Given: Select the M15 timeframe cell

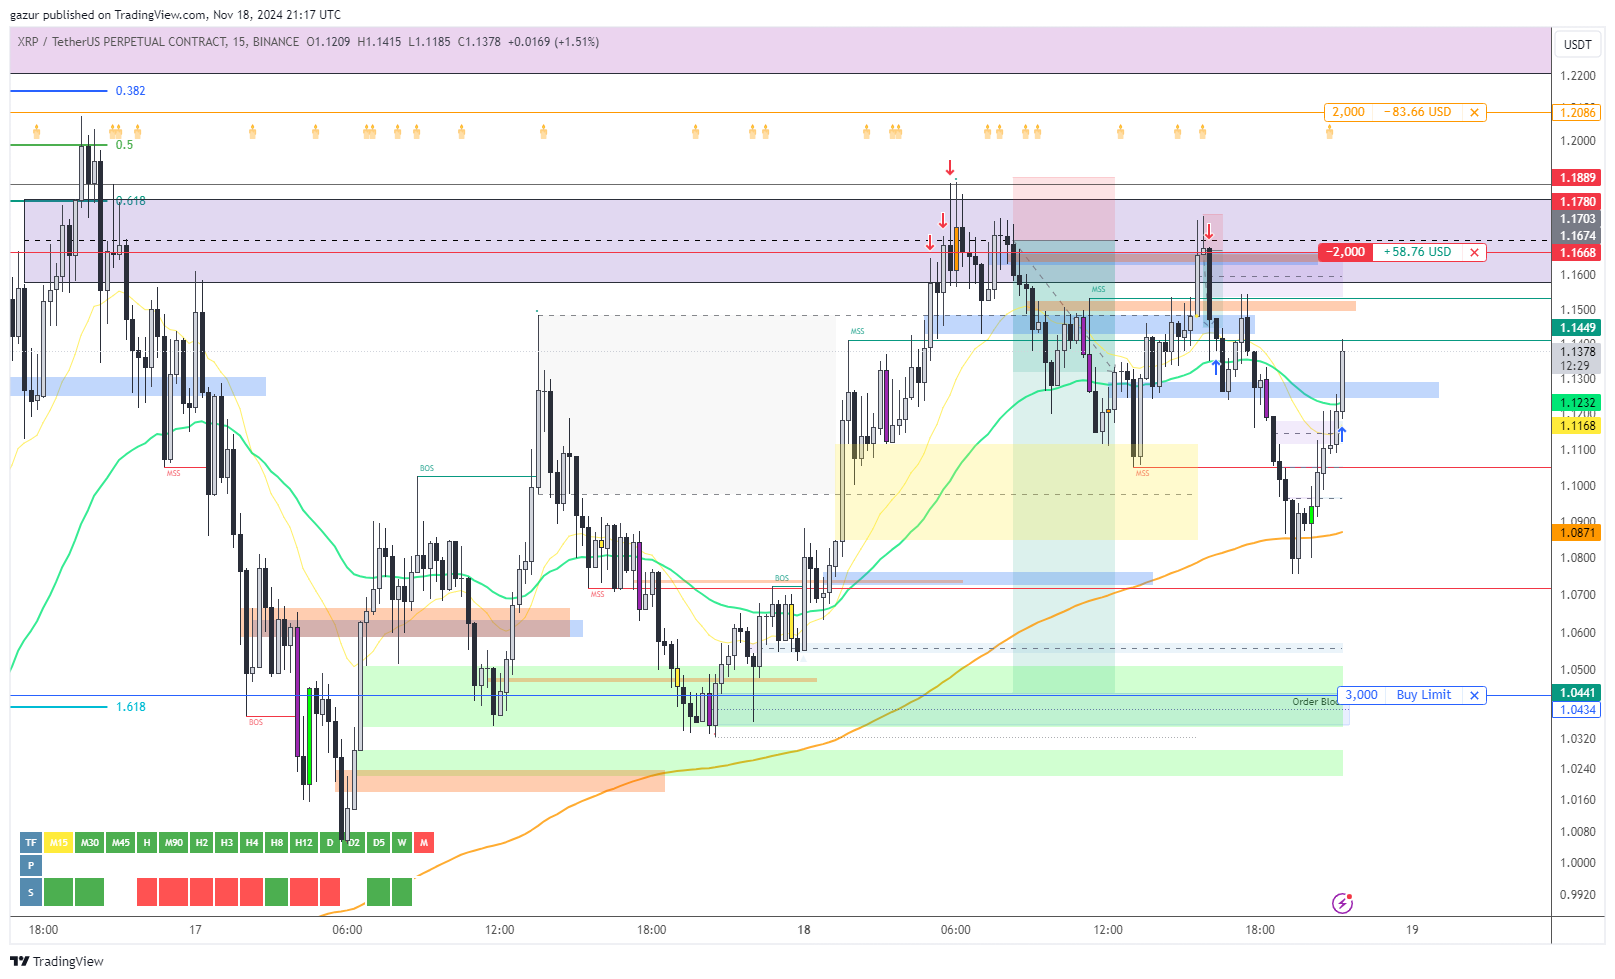Looking at the screenshot, I should click(59, 842).
